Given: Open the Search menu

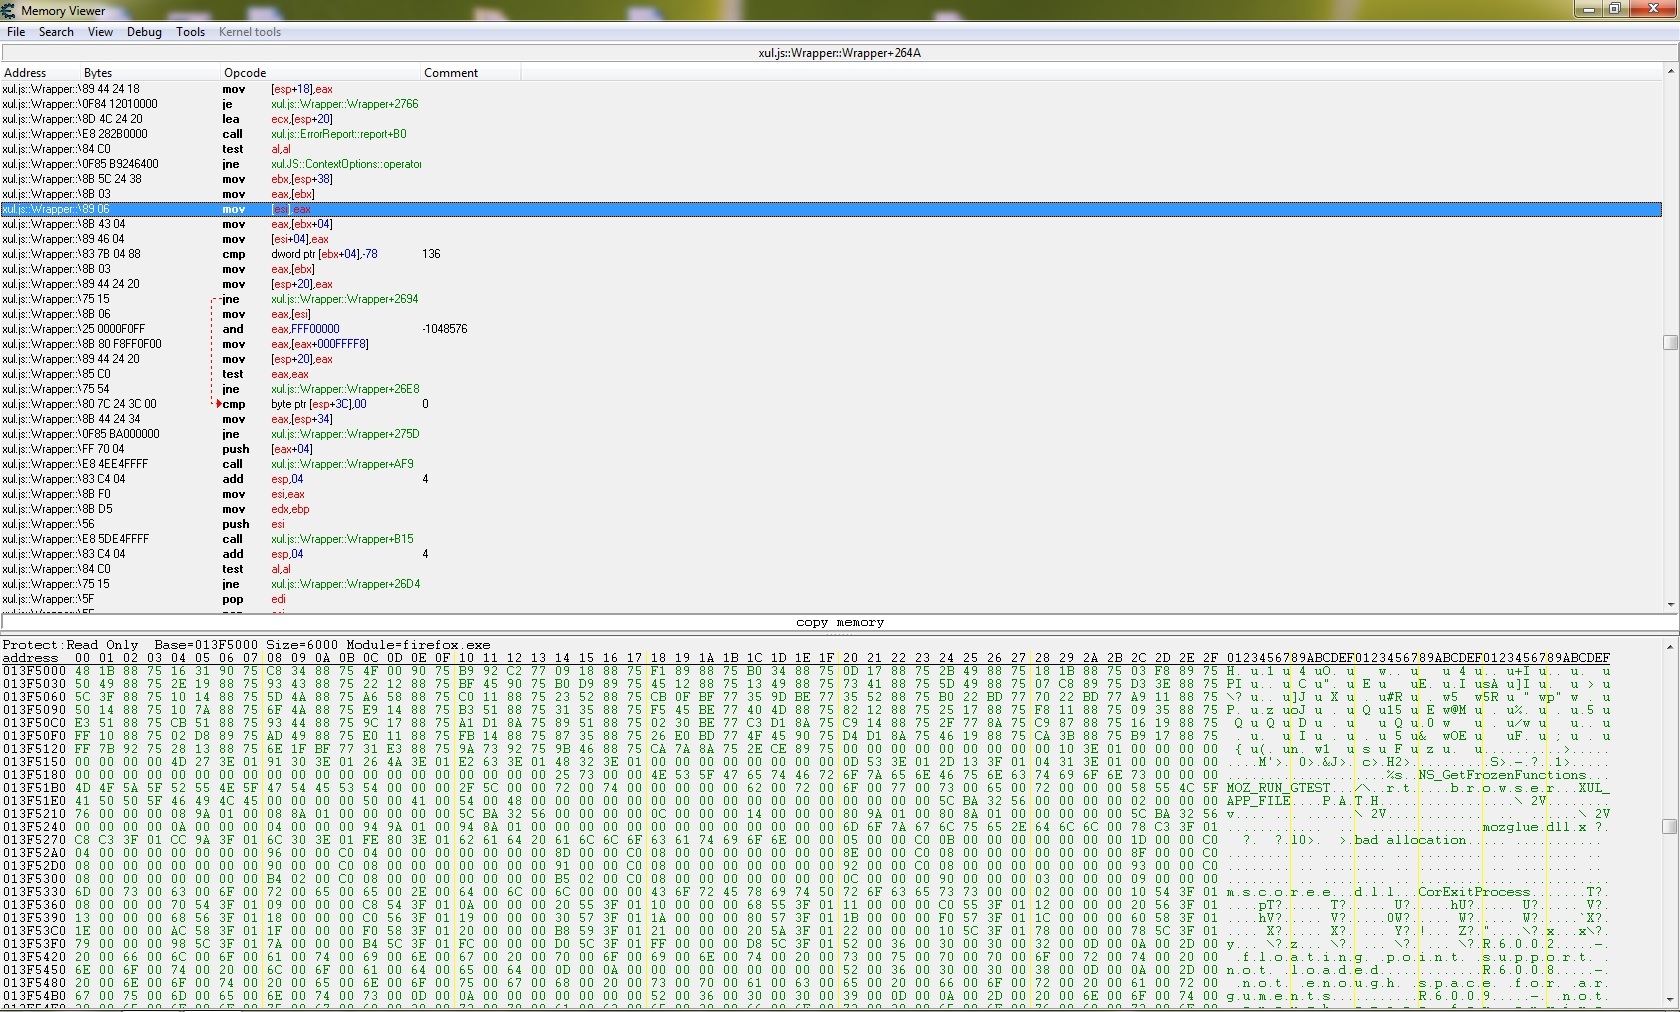Looking at the screenshot, I should (x=56, y=32).
